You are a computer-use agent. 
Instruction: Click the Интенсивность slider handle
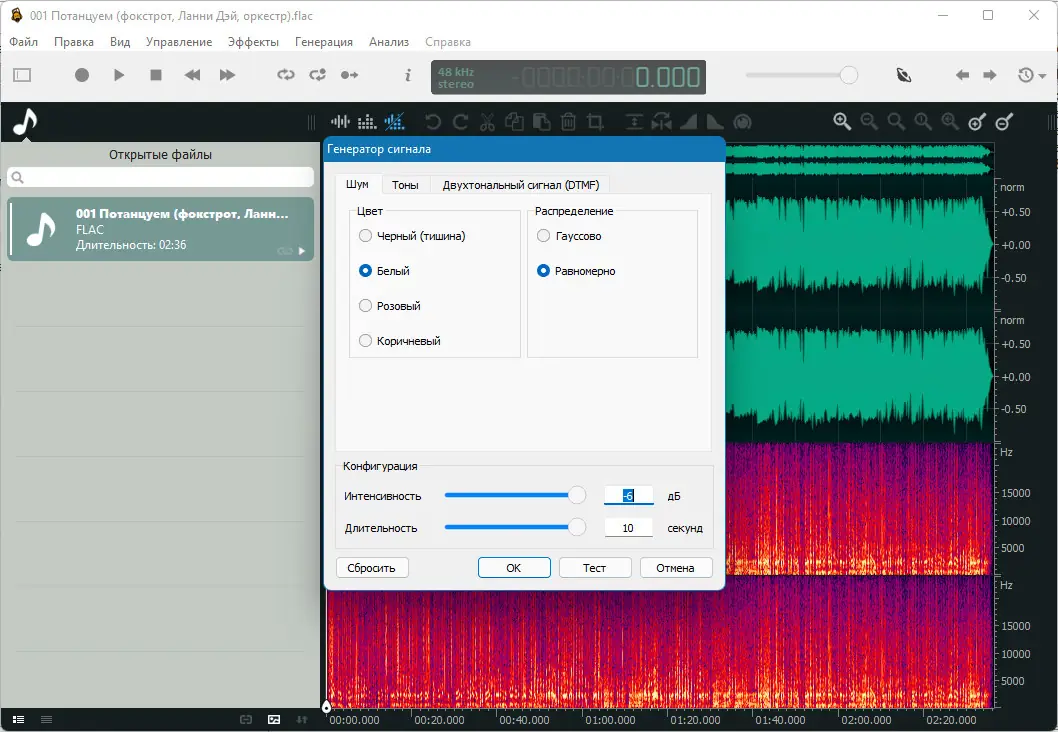point(577,495)
